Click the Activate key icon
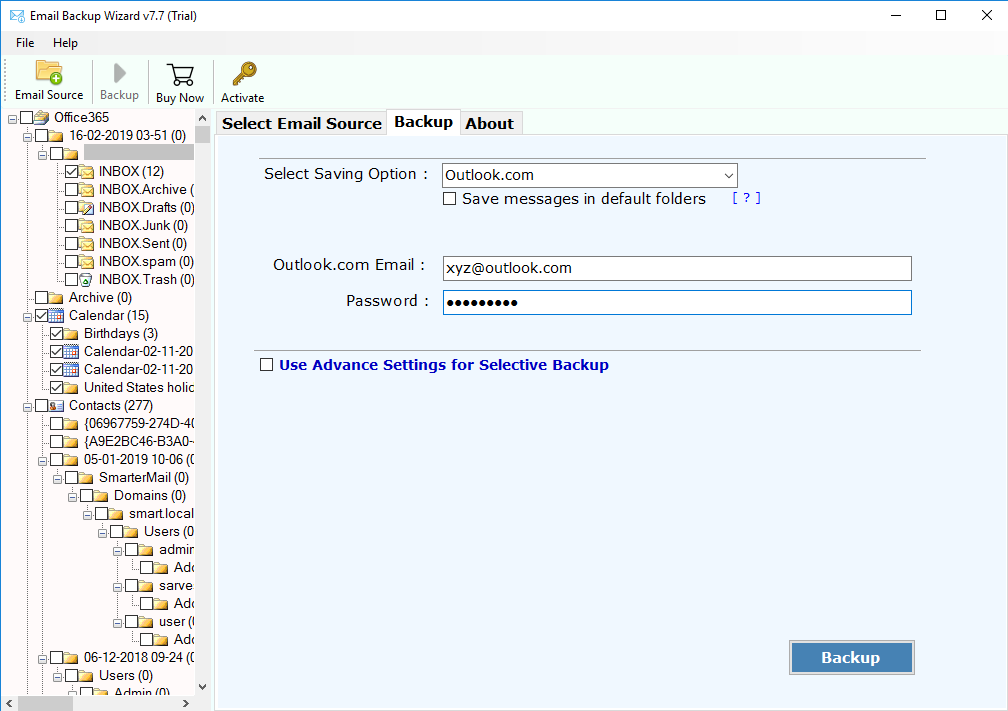The height and width of the screenshot is (711, 1008). coord(244,74)
